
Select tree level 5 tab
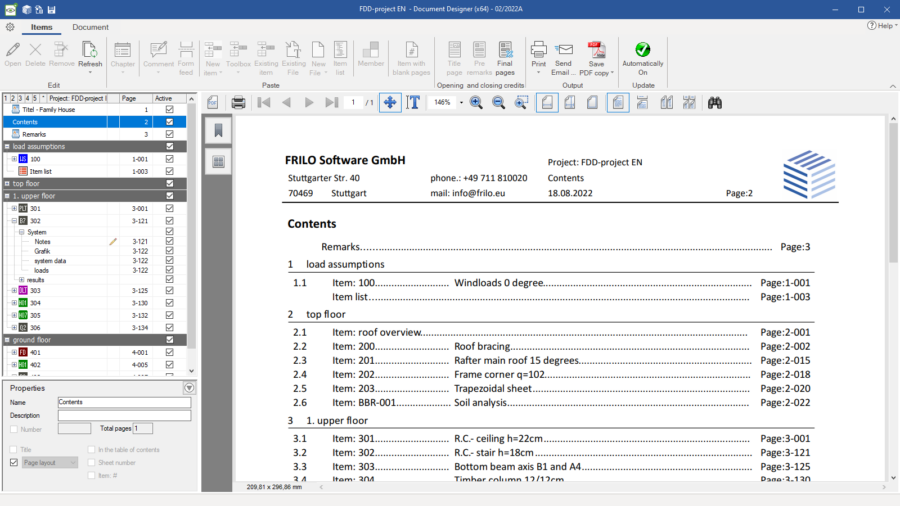pyautogui.click(x=34, y=98)
